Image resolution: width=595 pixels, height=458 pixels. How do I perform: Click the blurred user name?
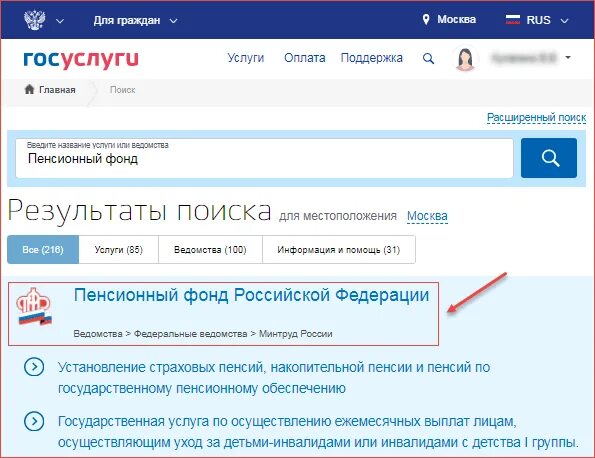tap(524, 58)
